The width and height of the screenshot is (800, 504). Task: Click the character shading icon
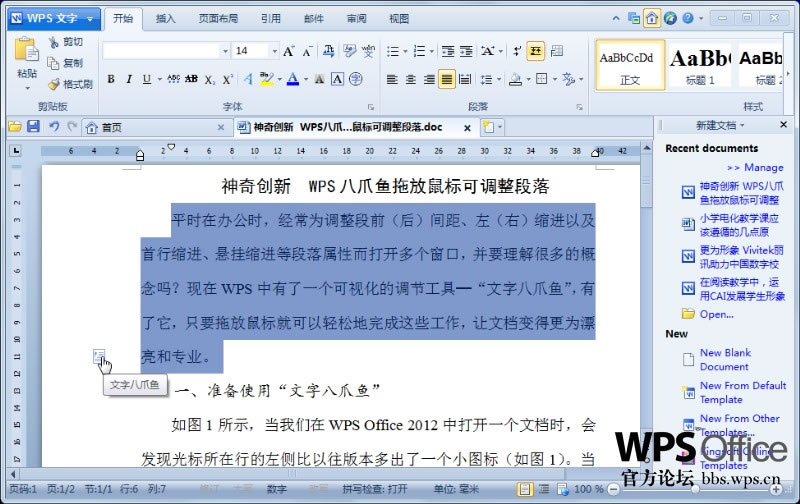pos(319,79)
